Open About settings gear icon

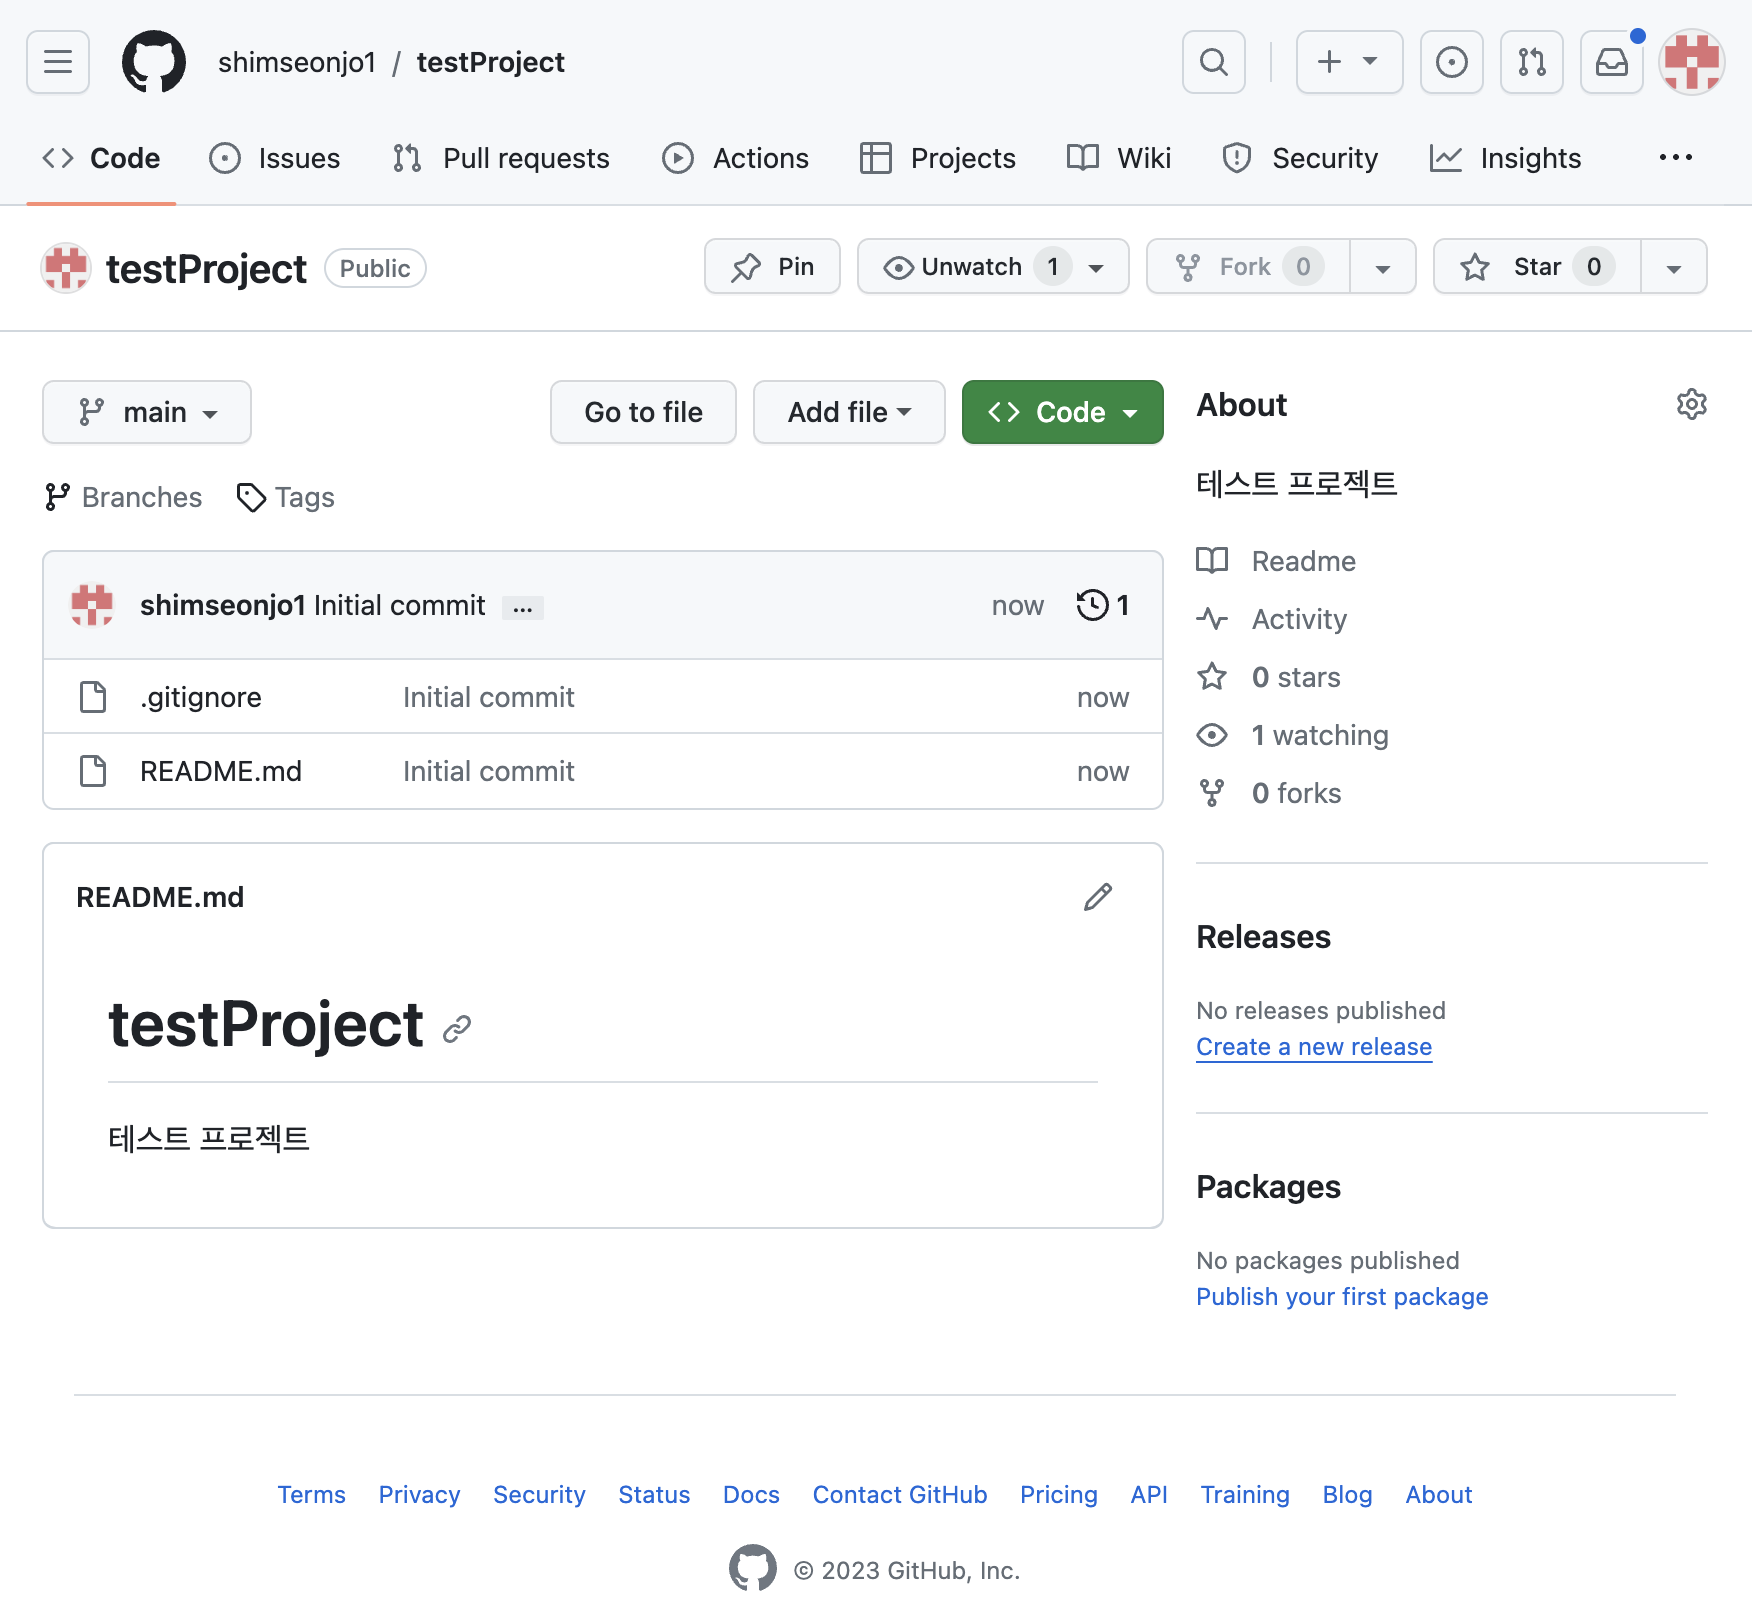pos(1691,405)
